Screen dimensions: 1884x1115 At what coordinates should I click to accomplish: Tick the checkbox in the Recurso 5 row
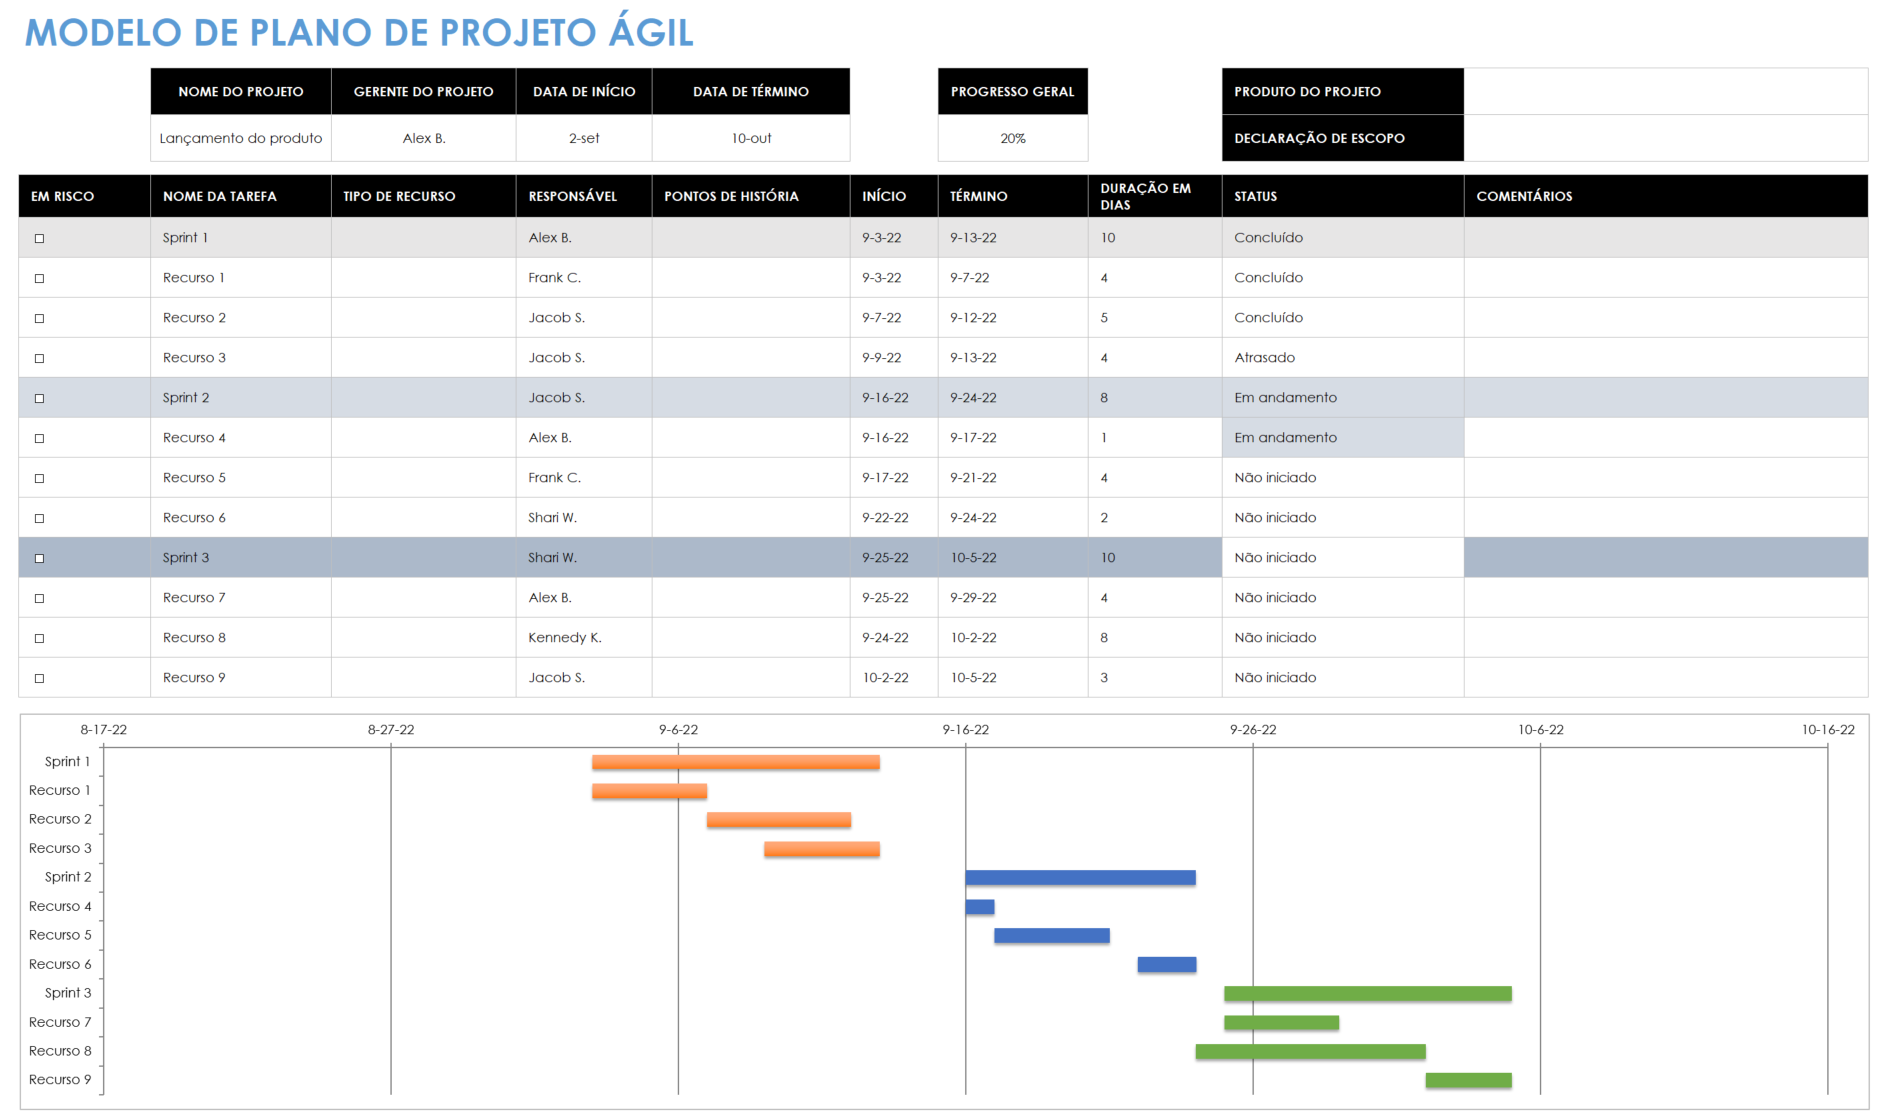39,478
